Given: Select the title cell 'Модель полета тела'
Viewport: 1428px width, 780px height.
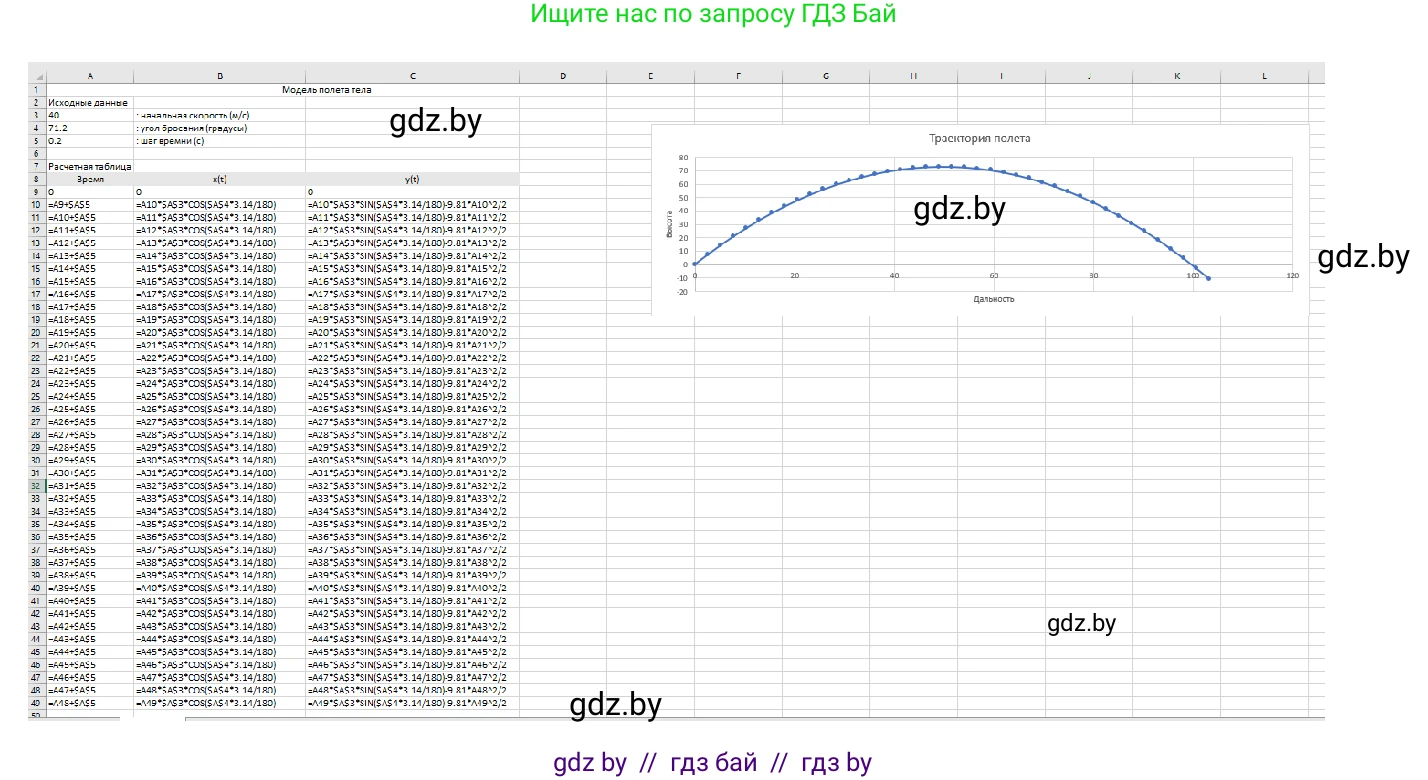Looking at the screenshot, I should [326, 89].
